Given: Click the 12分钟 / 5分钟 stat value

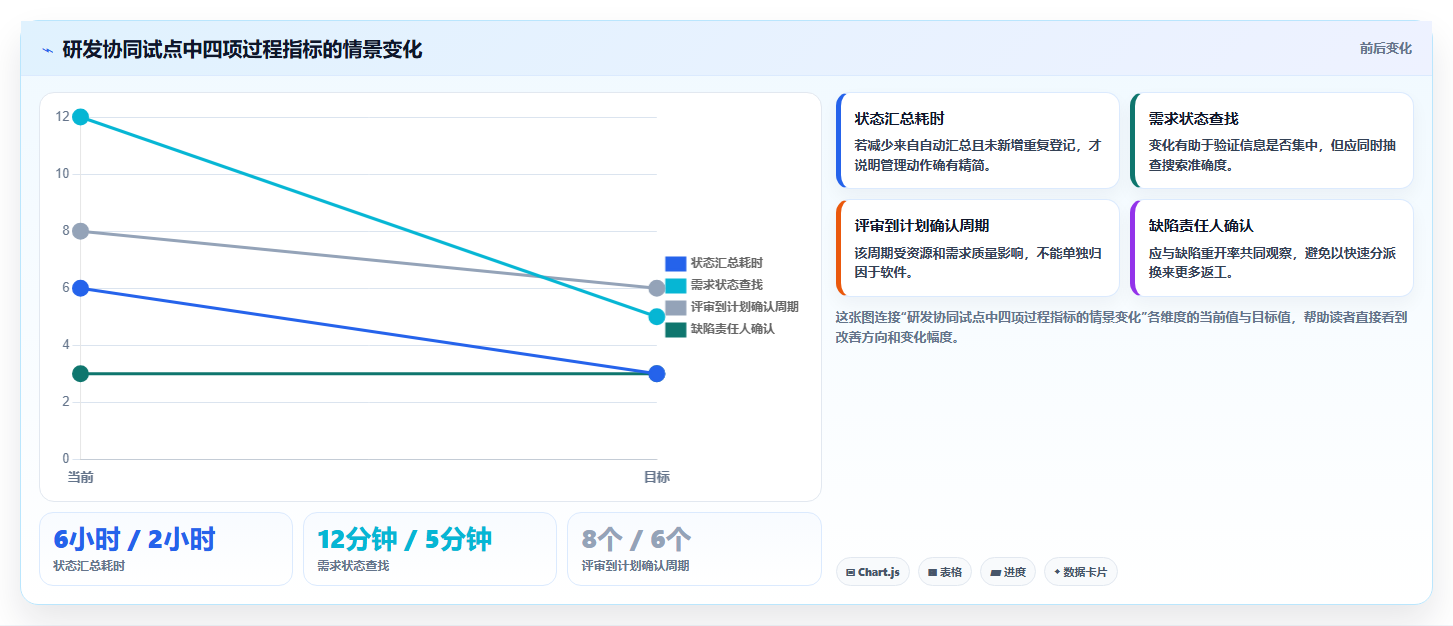Looking at the screenshot, I should point(404,539).
